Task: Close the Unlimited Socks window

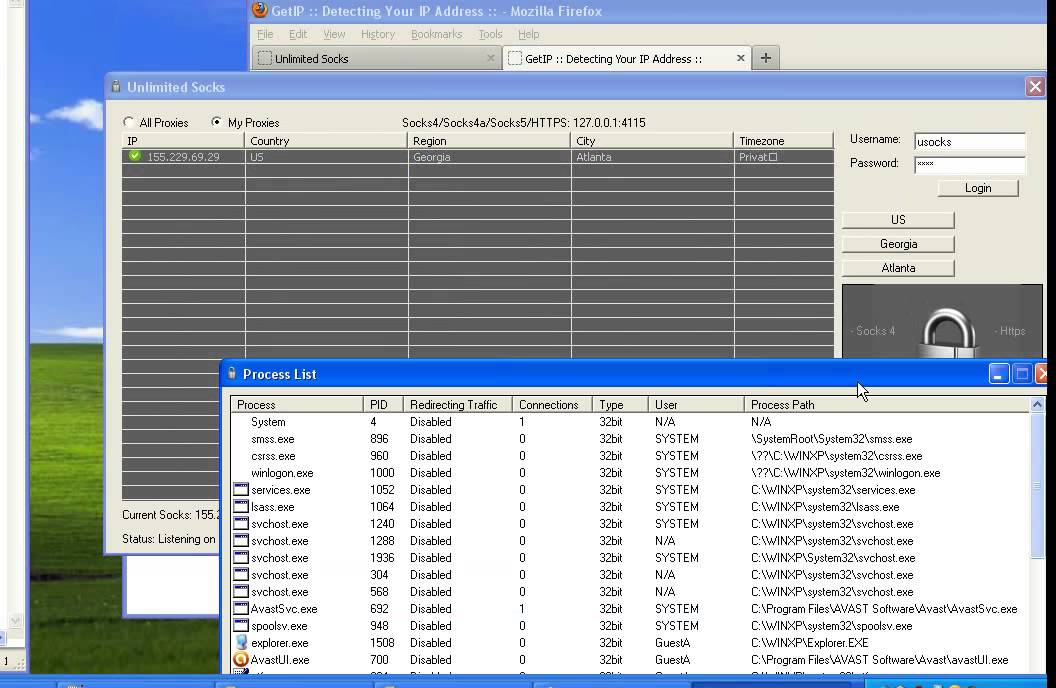Action: tap(1035, 87)
